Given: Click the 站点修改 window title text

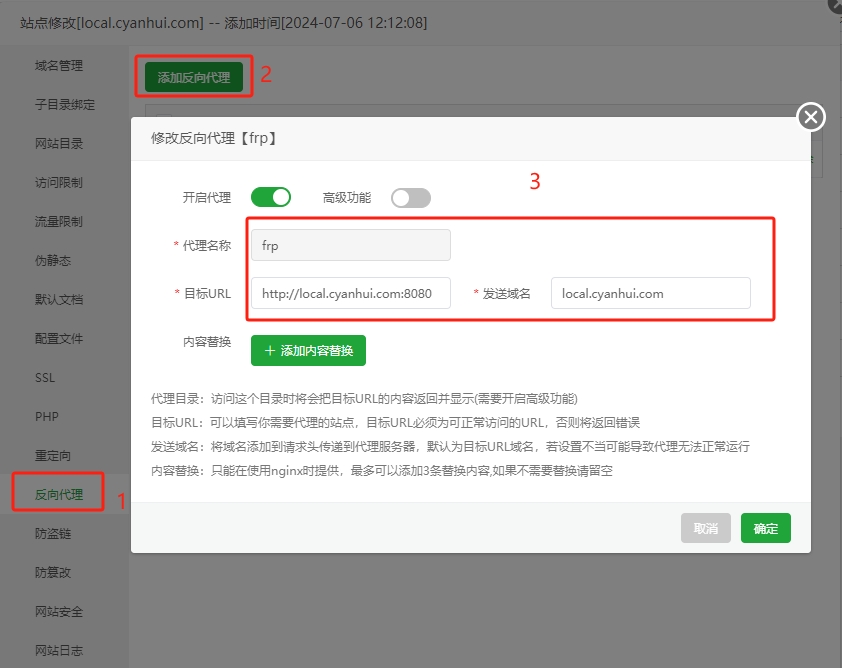Looking at the screenshot, I should pyautogui.click(x=223, y=23).
